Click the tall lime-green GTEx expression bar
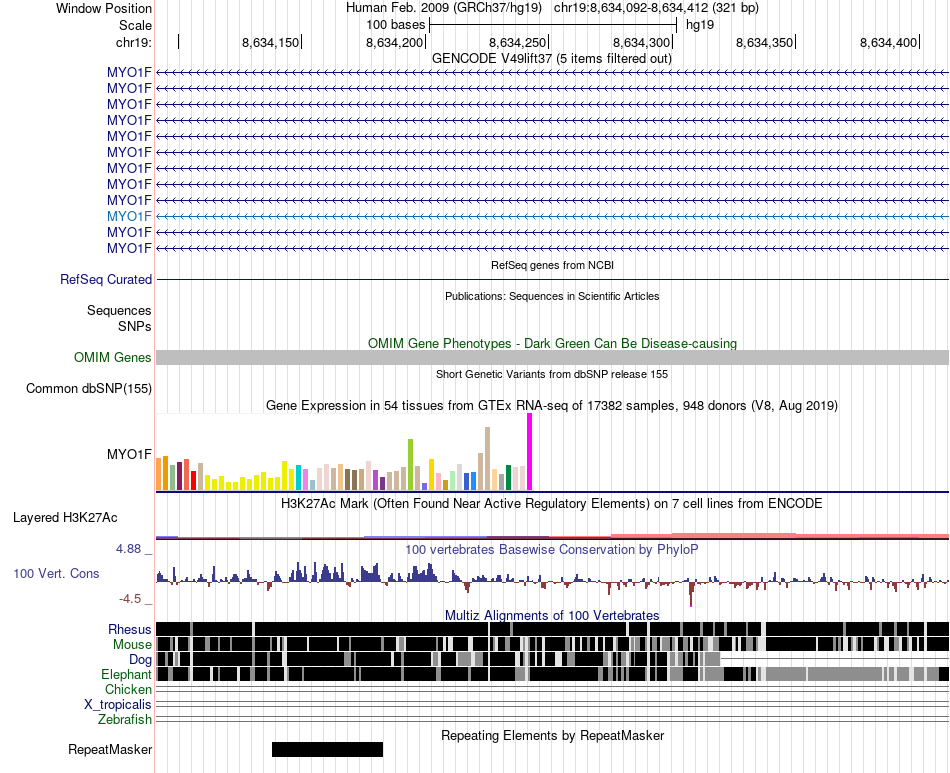This screenshot has width=950, height=773. point(410,465)
